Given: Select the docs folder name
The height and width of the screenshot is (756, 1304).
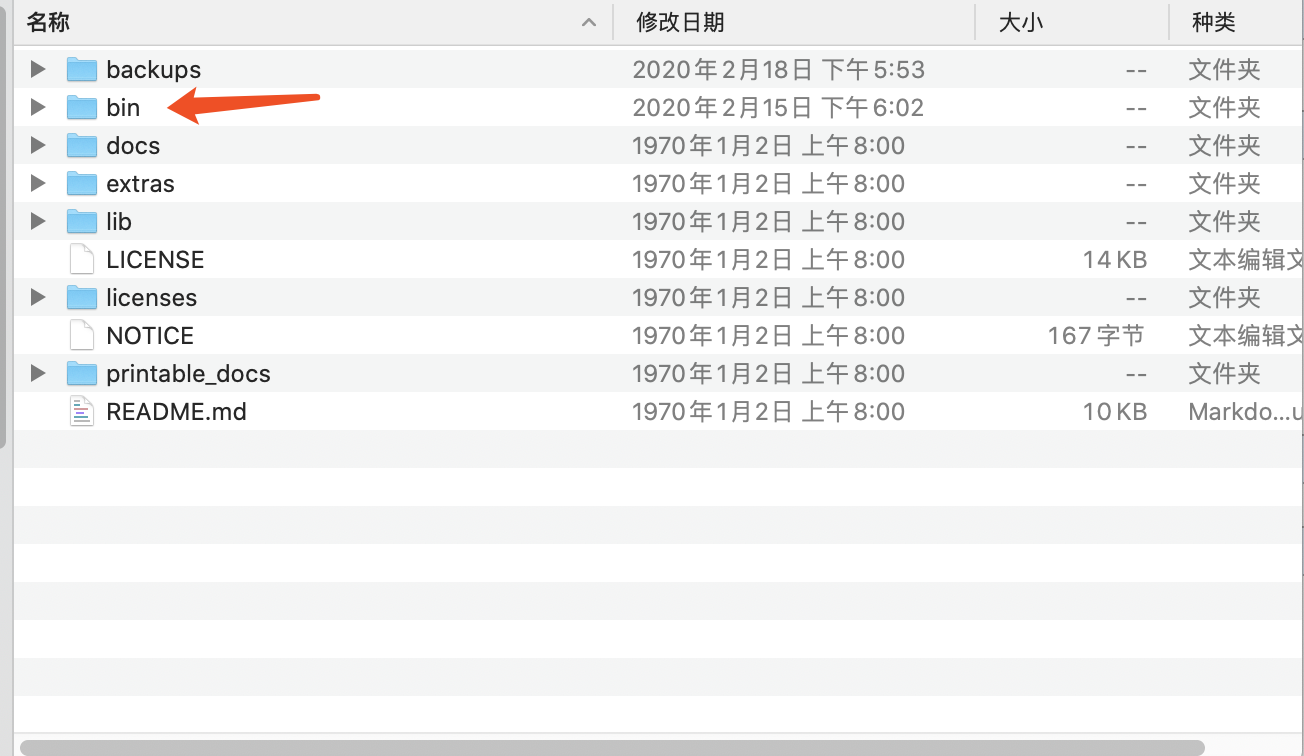Looking at the screenshot, I should (133, 145).
